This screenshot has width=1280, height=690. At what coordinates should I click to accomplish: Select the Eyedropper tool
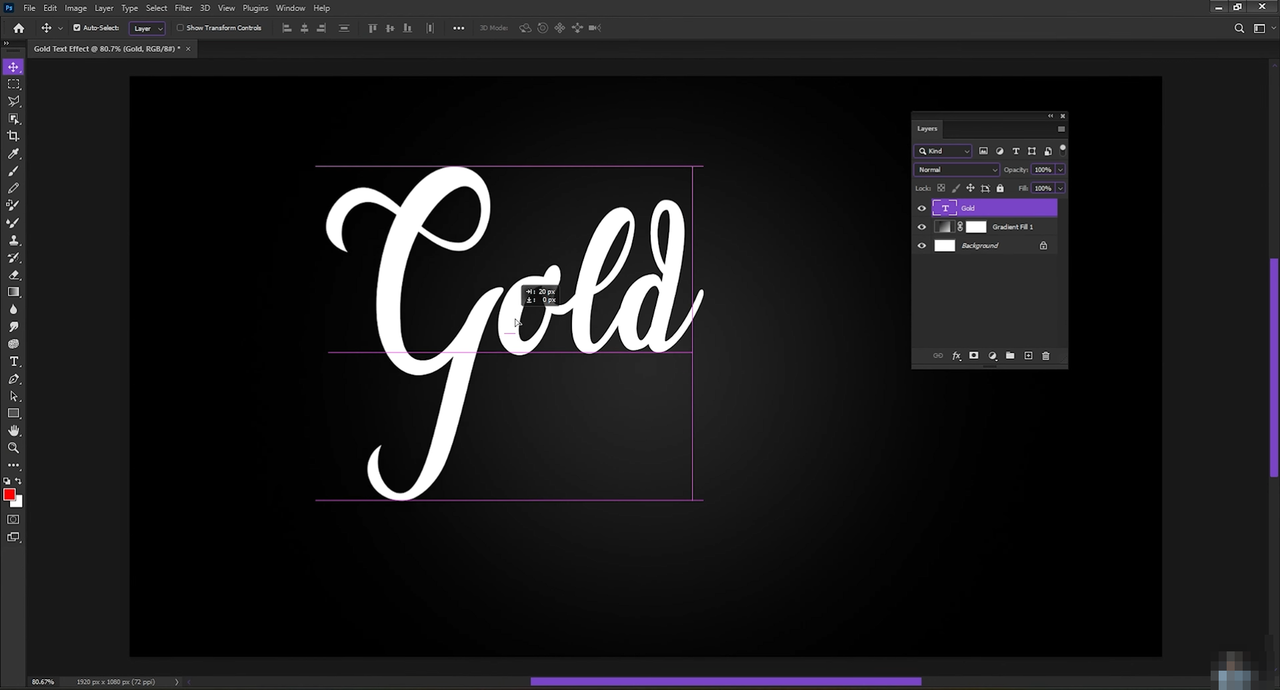click(13, 154)
